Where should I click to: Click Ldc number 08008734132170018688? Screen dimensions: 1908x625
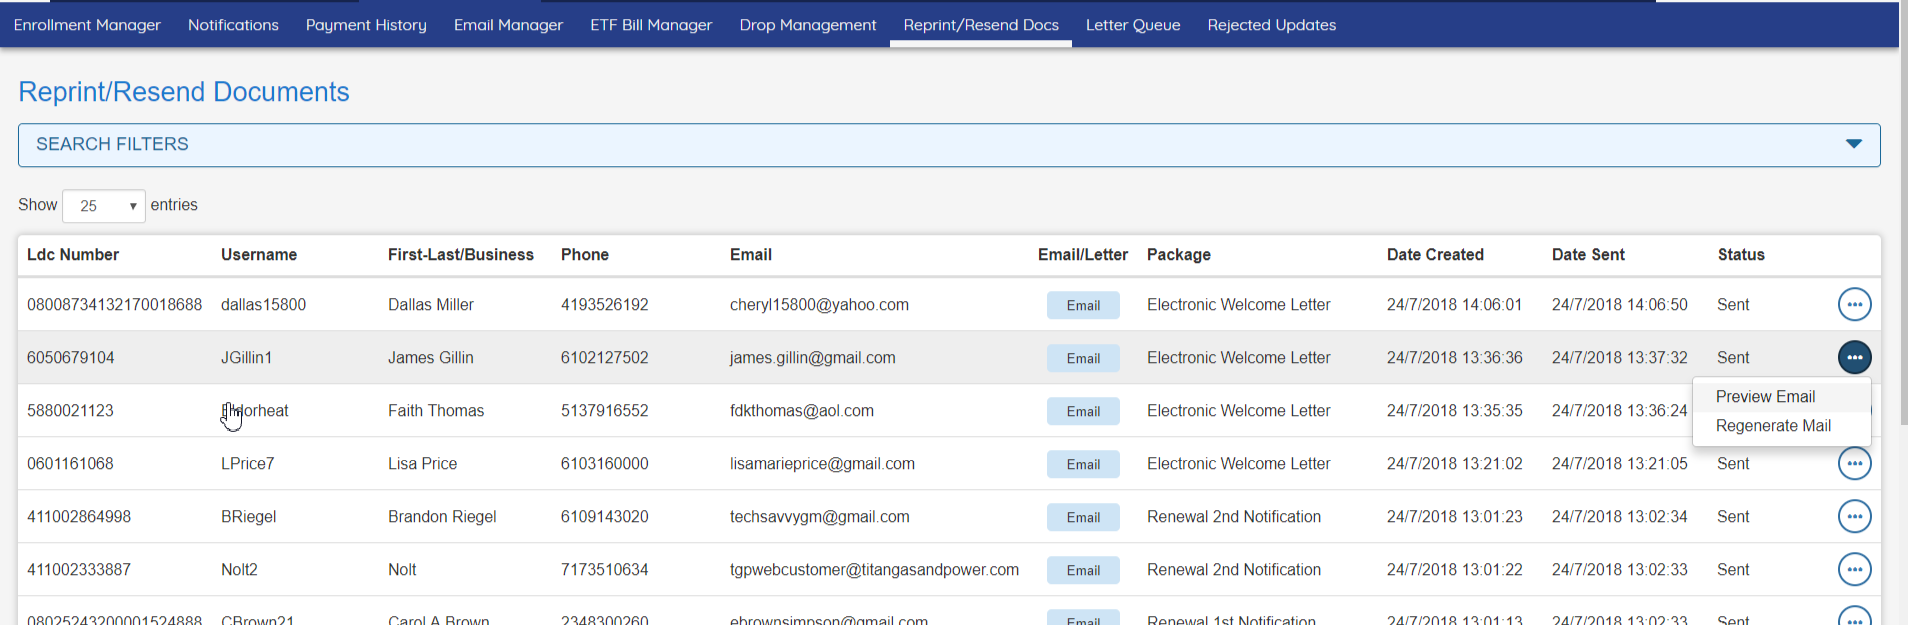pos(114,305)
